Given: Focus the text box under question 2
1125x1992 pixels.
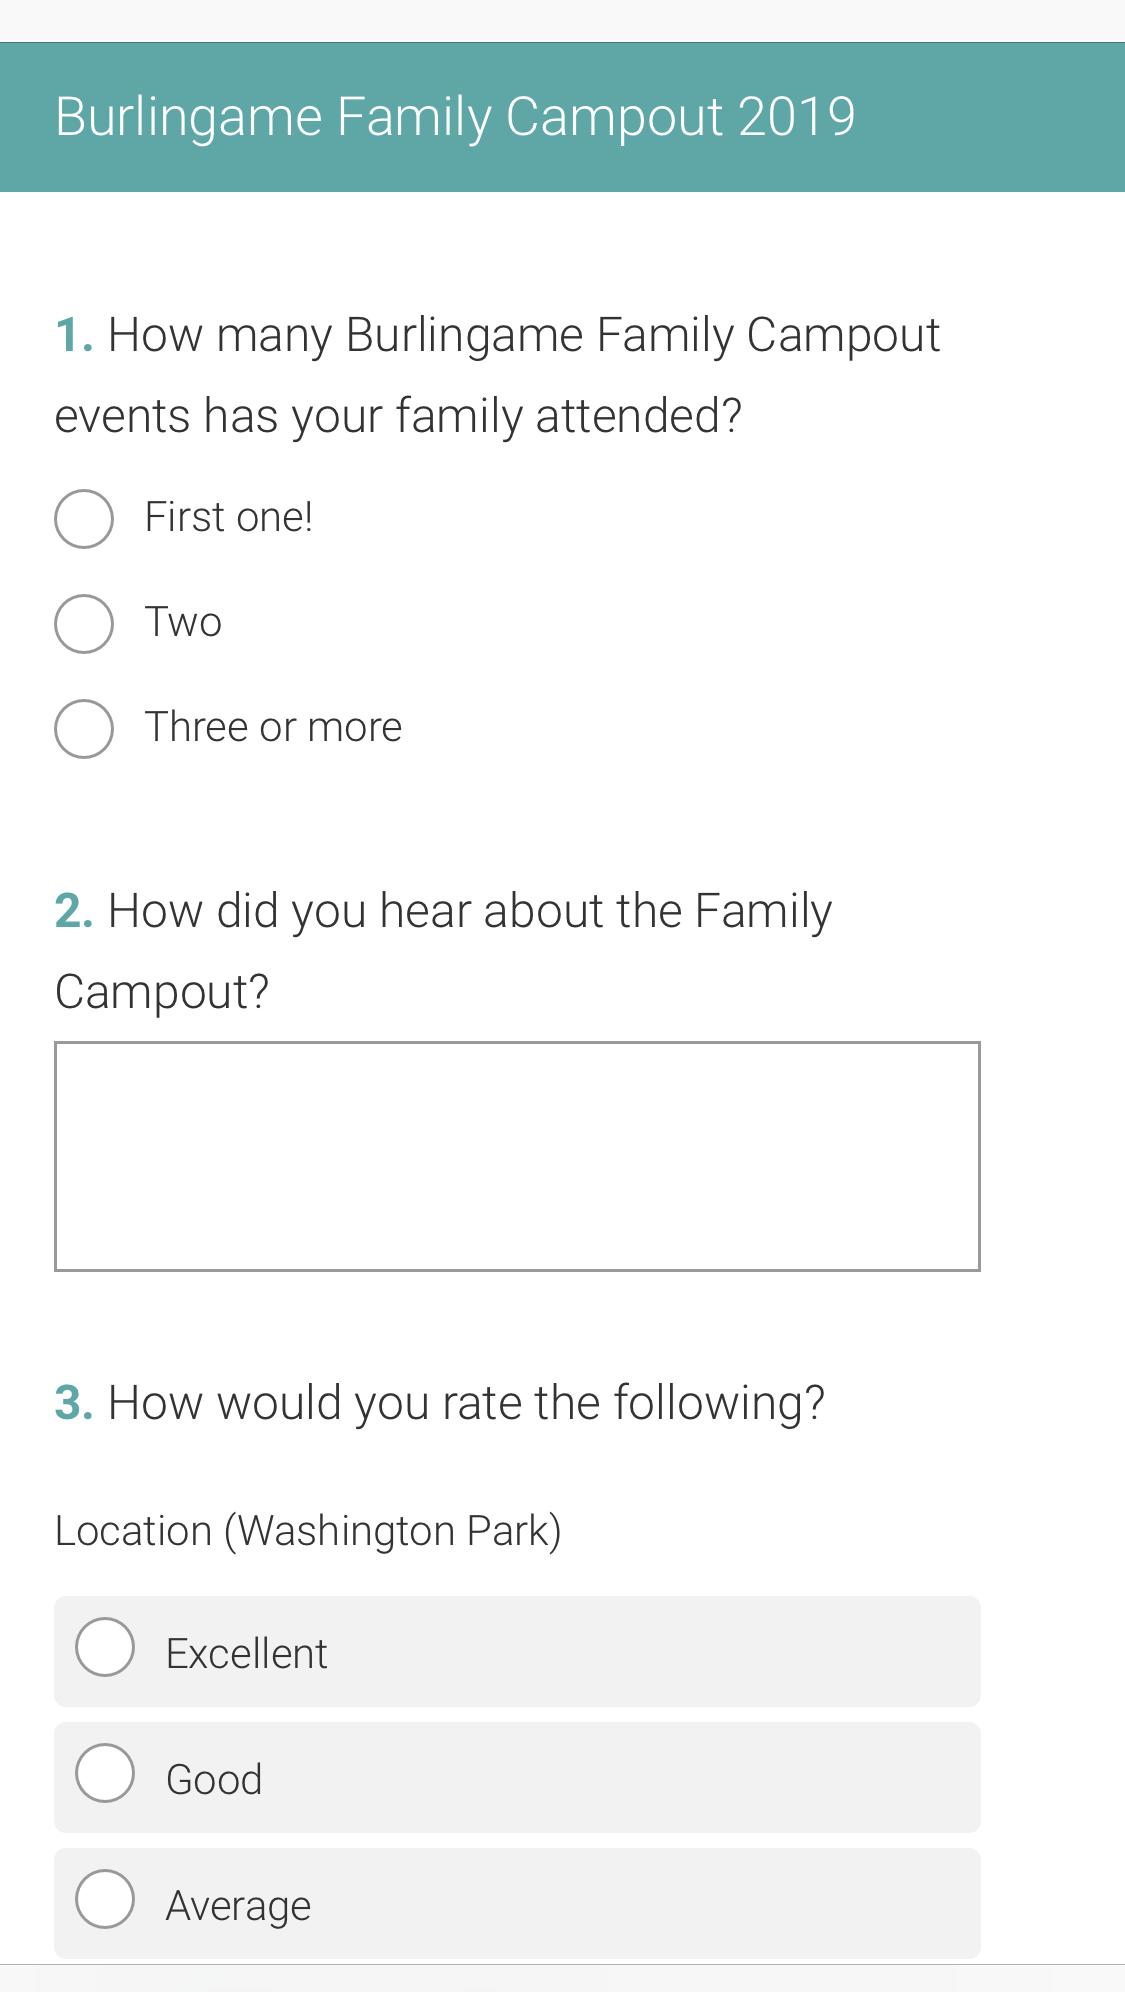Looking at the screenshot, I should tap(517, 1157).
